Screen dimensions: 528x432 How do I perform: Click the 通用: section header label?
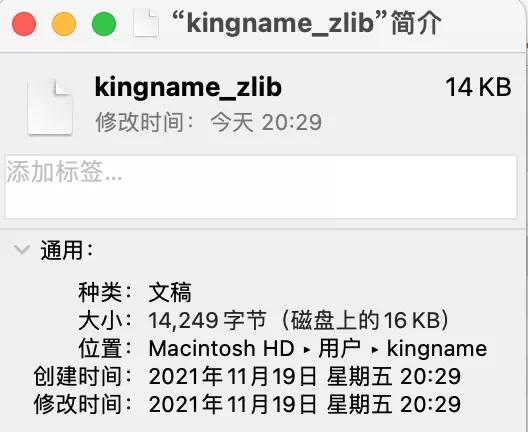(x=67, y=250)
